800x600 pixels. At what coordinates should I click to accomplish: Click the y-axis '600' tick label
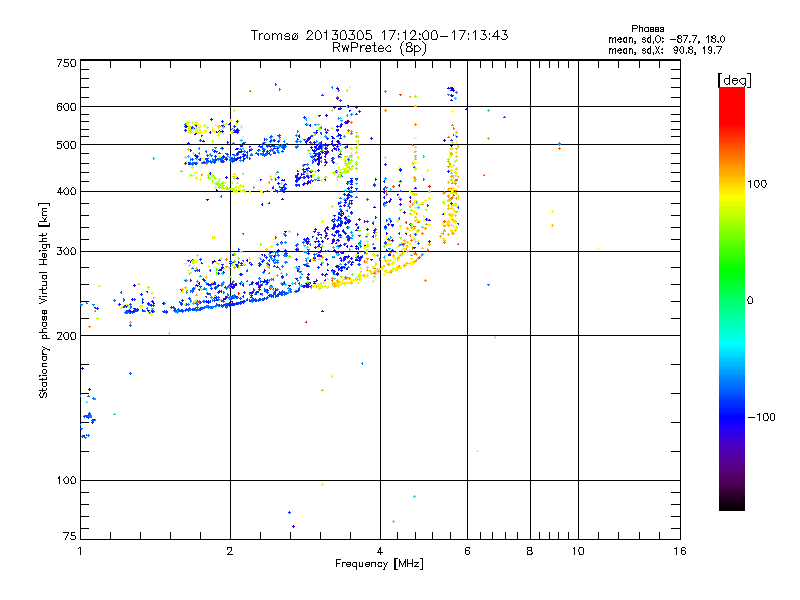coord(66,107)
